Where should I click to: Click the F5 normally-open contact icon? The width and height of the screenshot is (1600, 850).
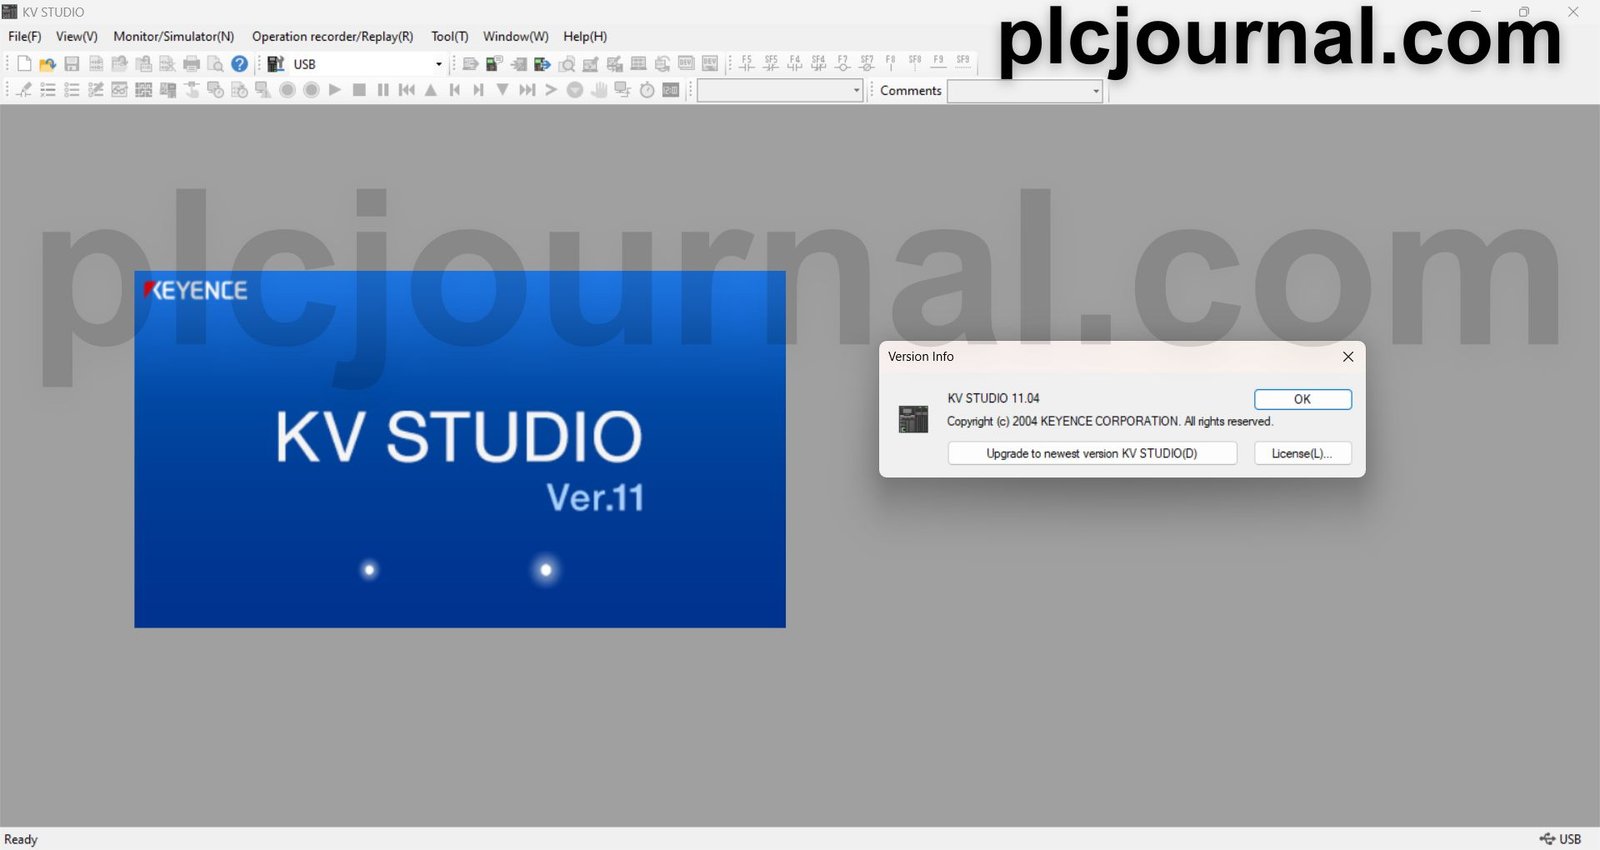pyautogui.click(x=747, y=63)
